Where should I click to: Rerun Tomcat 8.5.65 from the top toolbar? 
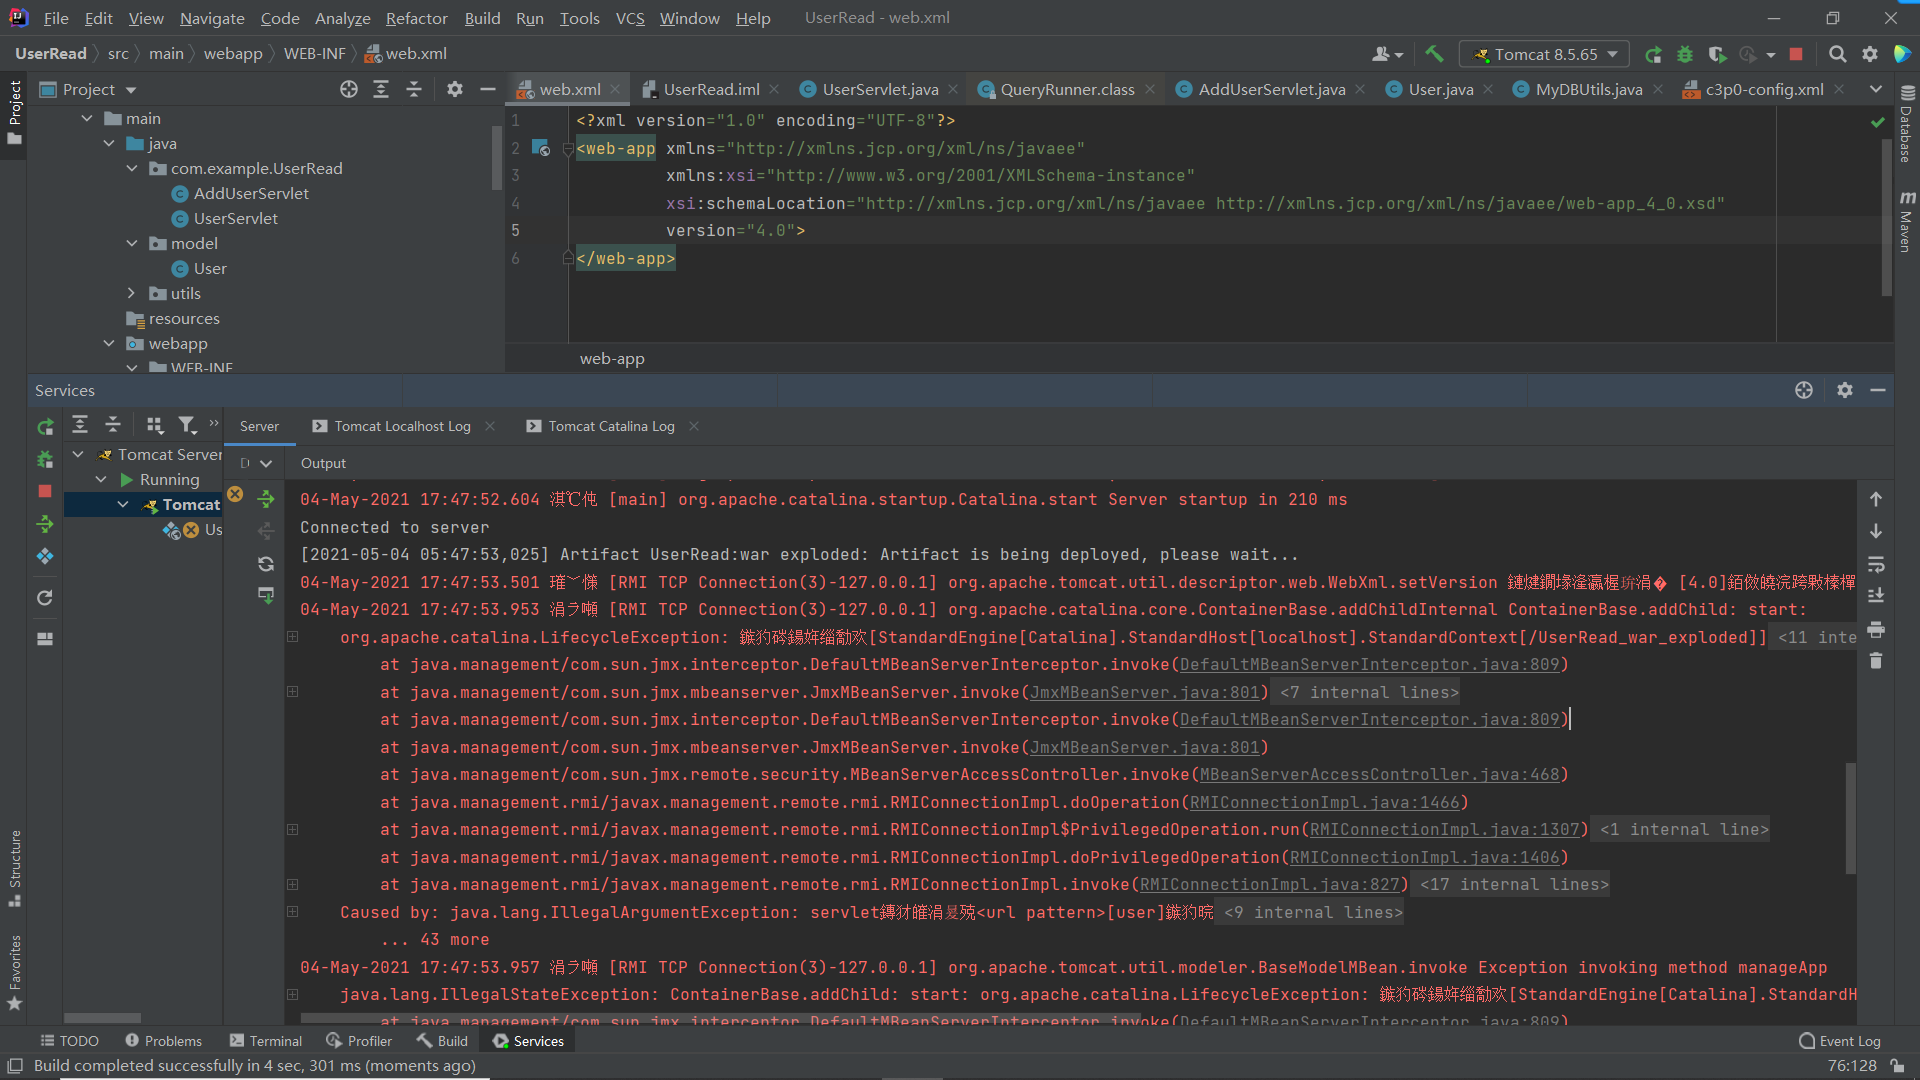pyautogui.click(x=1653, y=54)
